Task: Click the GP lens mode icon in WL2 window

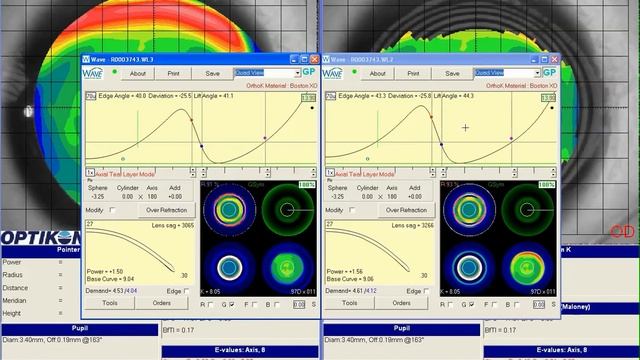Action: [549, 72]
